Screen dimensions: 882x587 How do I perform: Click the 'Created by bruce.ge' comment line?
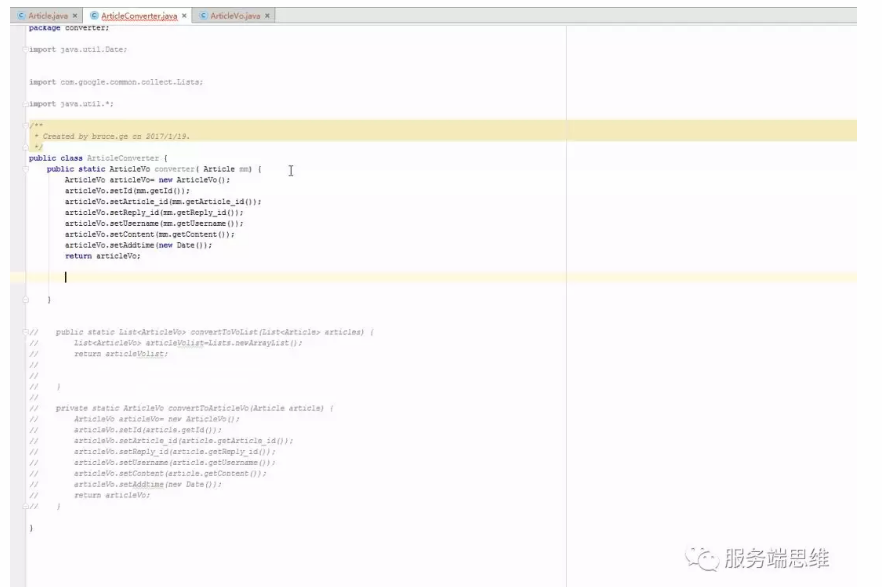click(x=112, y=136)
